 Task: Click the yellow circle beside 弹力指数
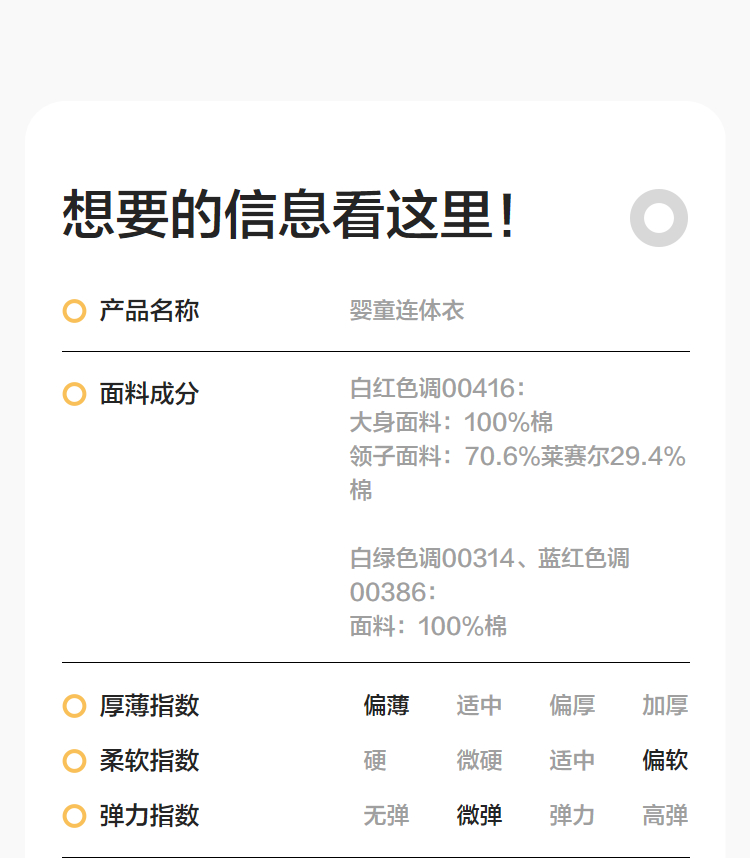[74, 816]
